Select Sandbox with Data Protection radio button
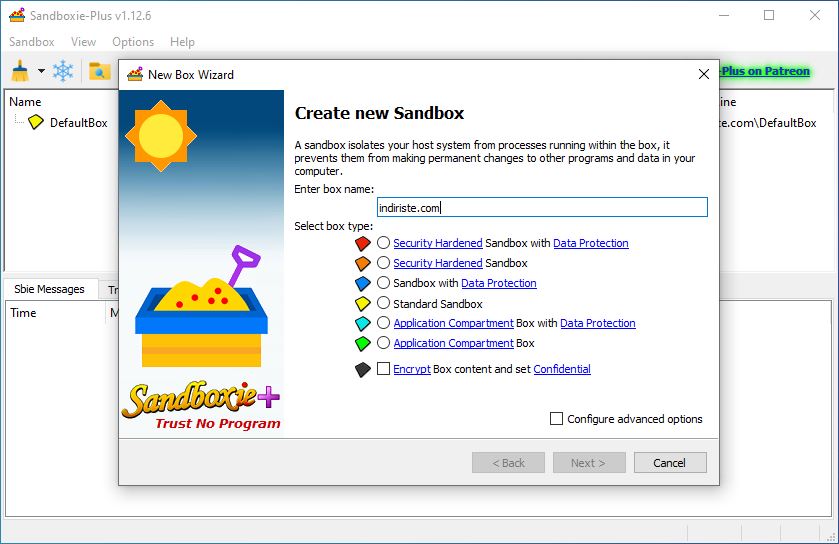 [x=383, y=282]
